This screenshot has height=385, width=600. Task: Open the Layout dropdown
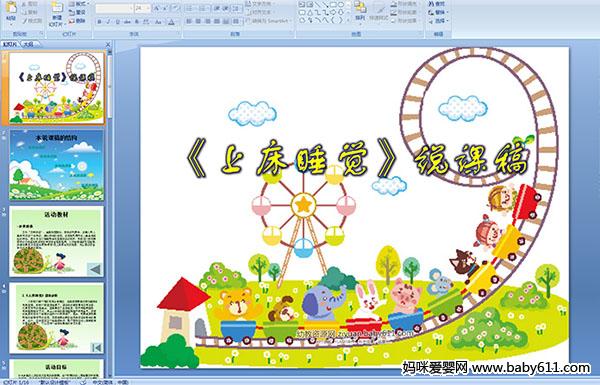[79, 4]
